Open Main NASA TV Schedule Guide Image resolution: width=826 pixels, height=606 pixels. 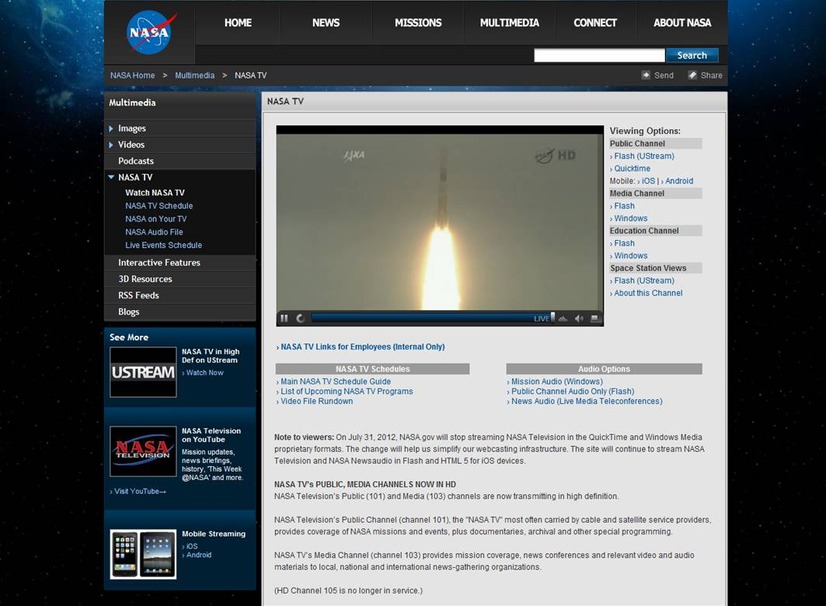click(x=335, y=382)
